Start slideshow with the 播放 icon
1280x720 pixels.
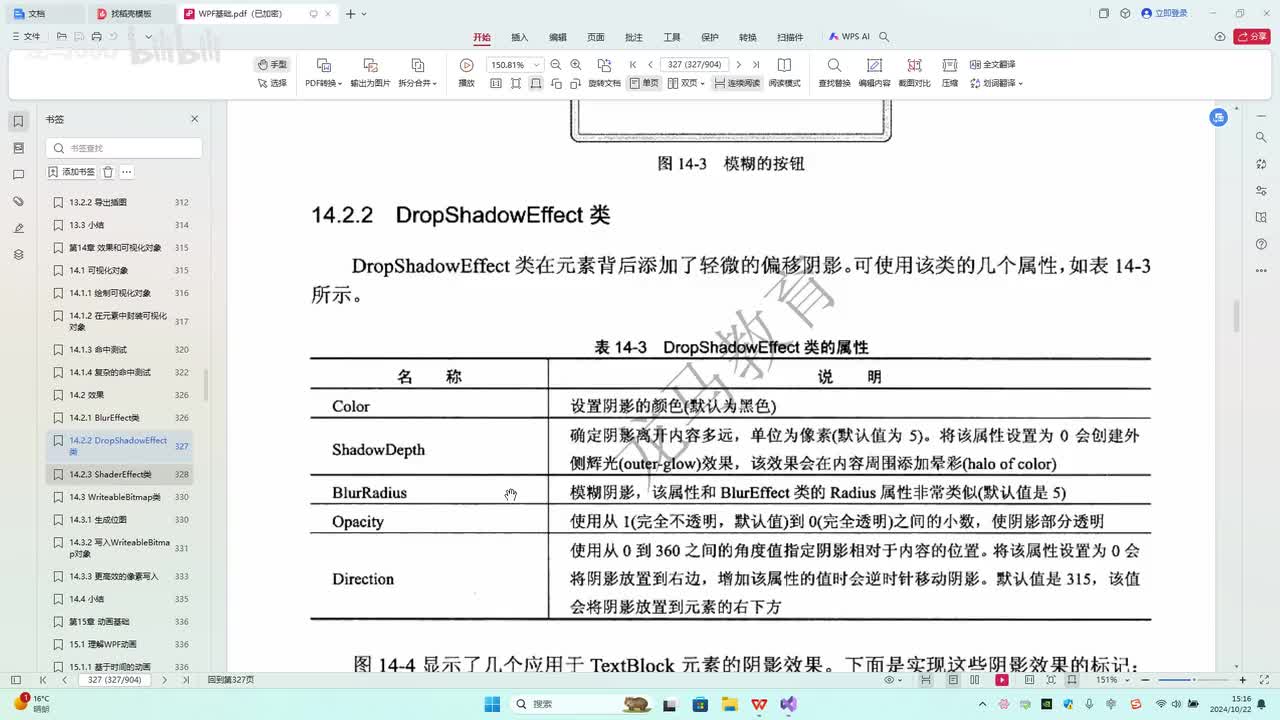coord(466,65)
